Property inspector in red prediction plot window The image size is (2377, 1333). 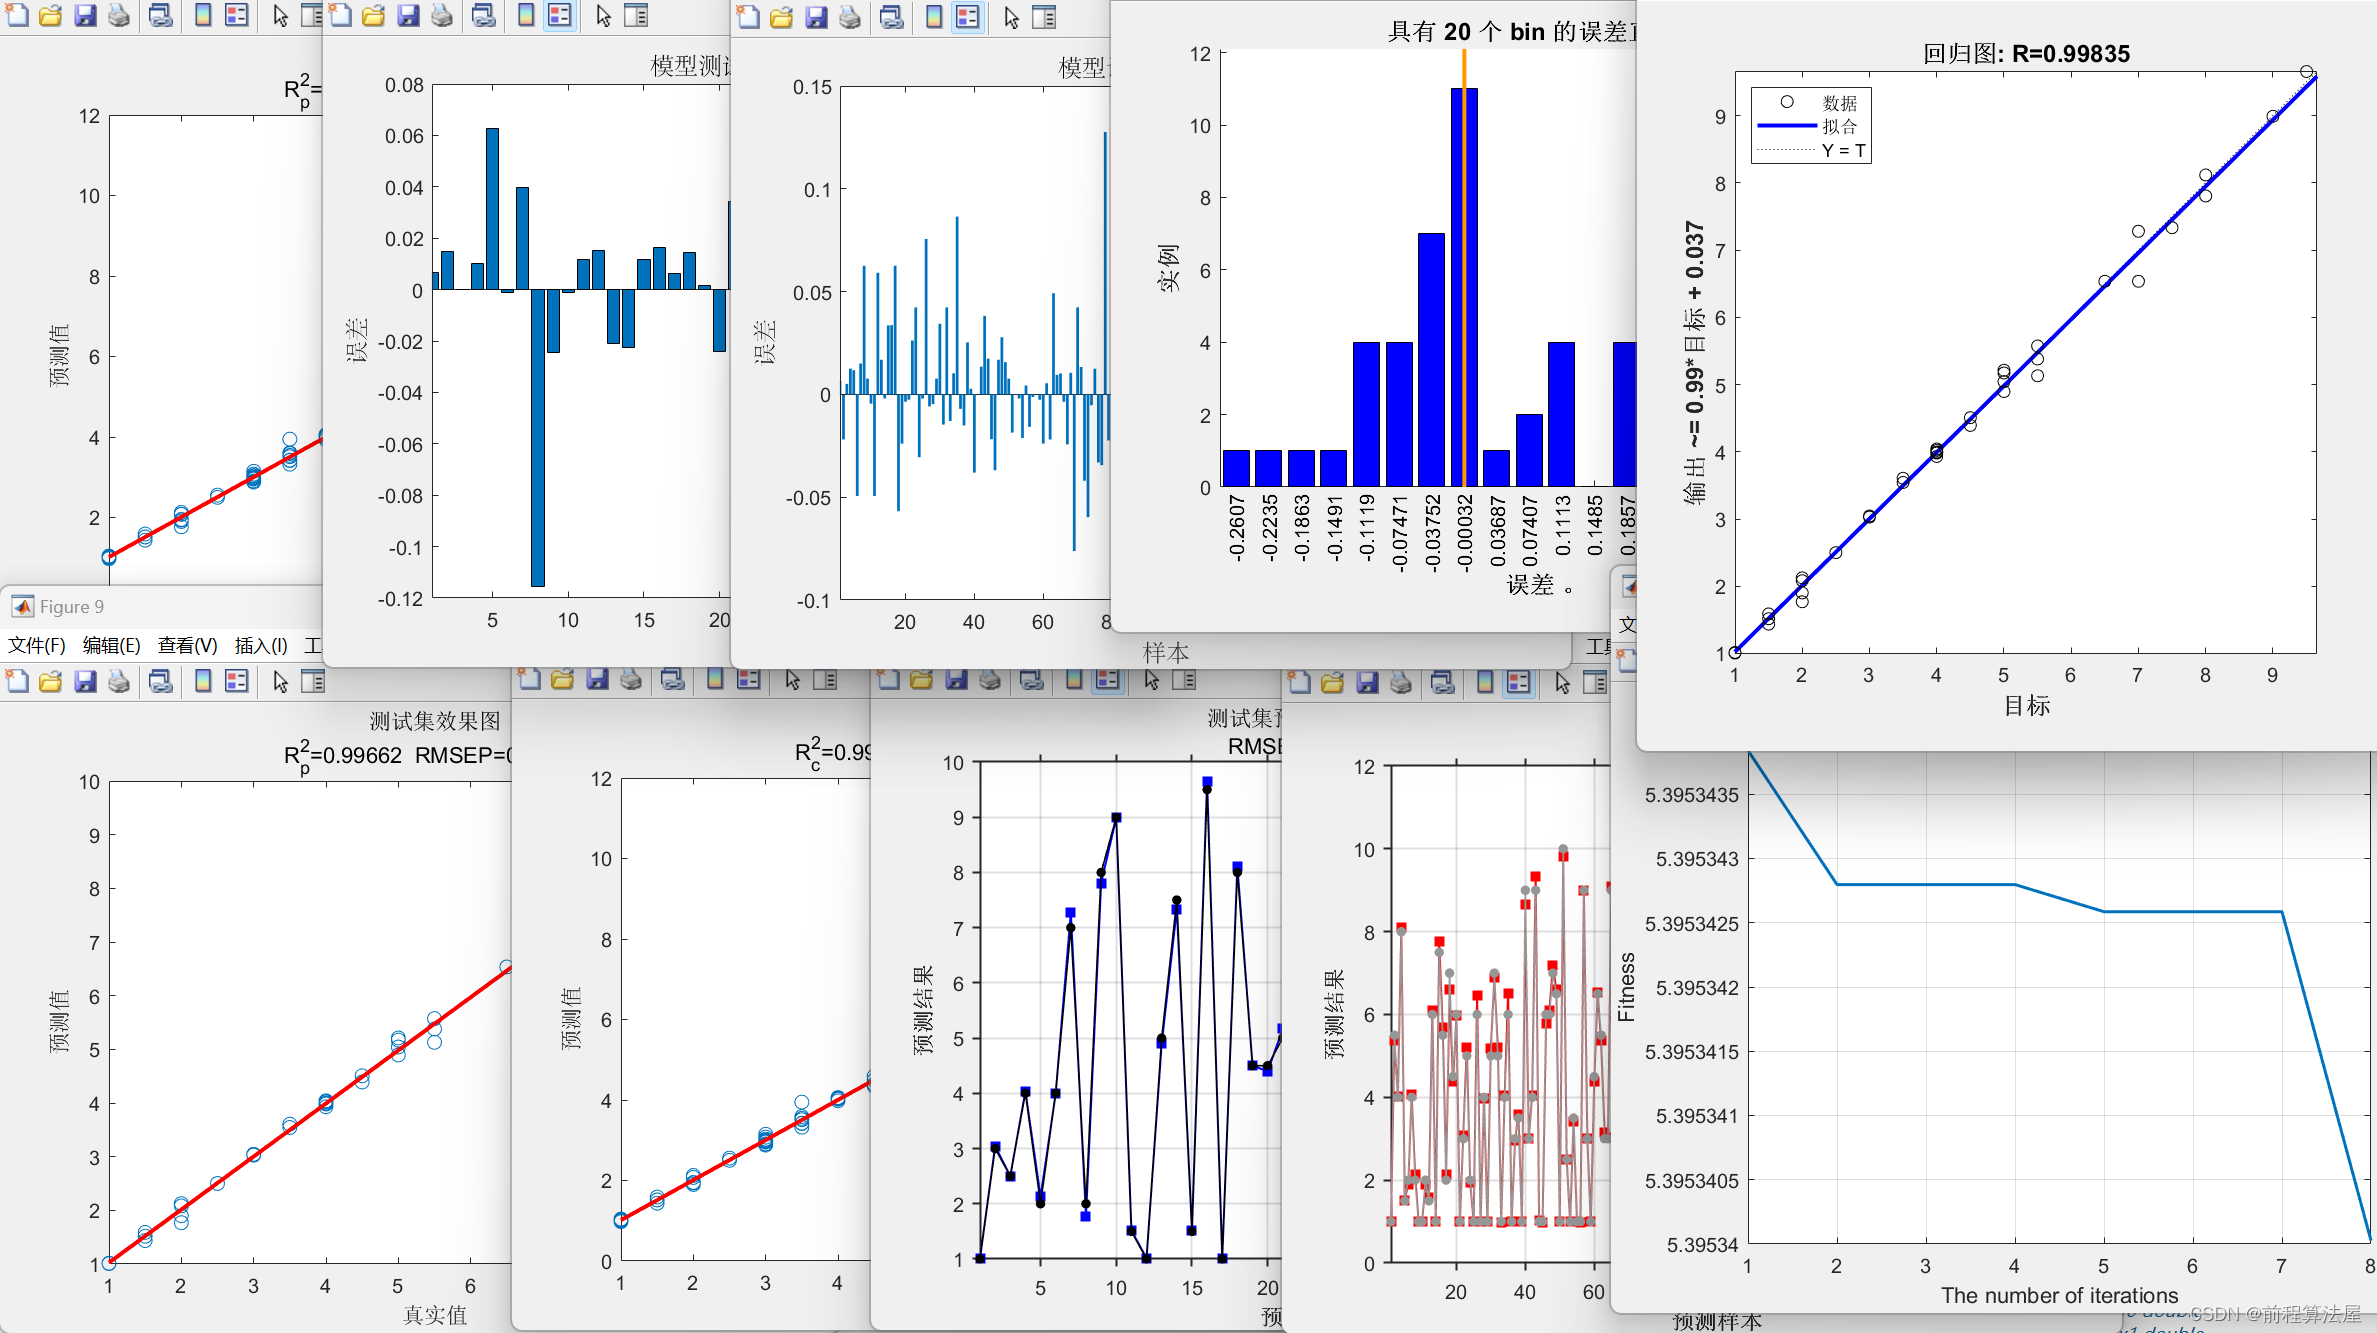click(1595, 682)
